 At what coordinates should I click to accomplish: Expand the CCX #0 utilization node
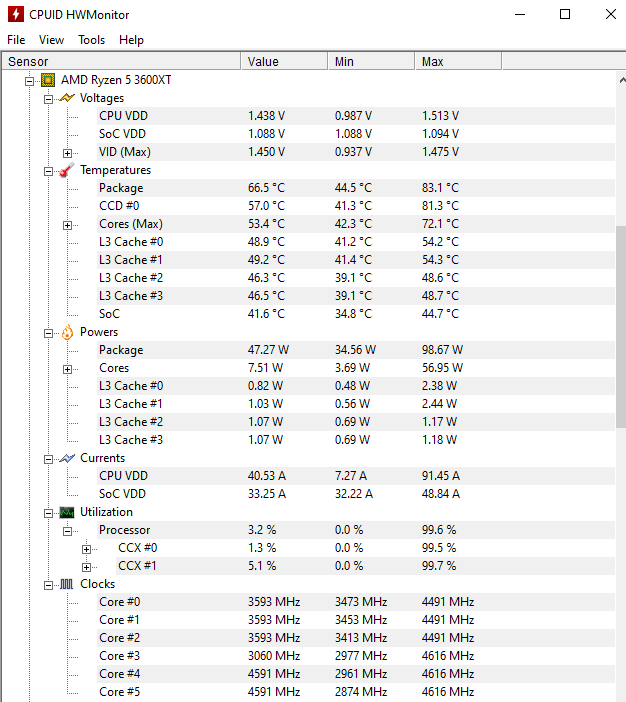[x=86, y=549]
